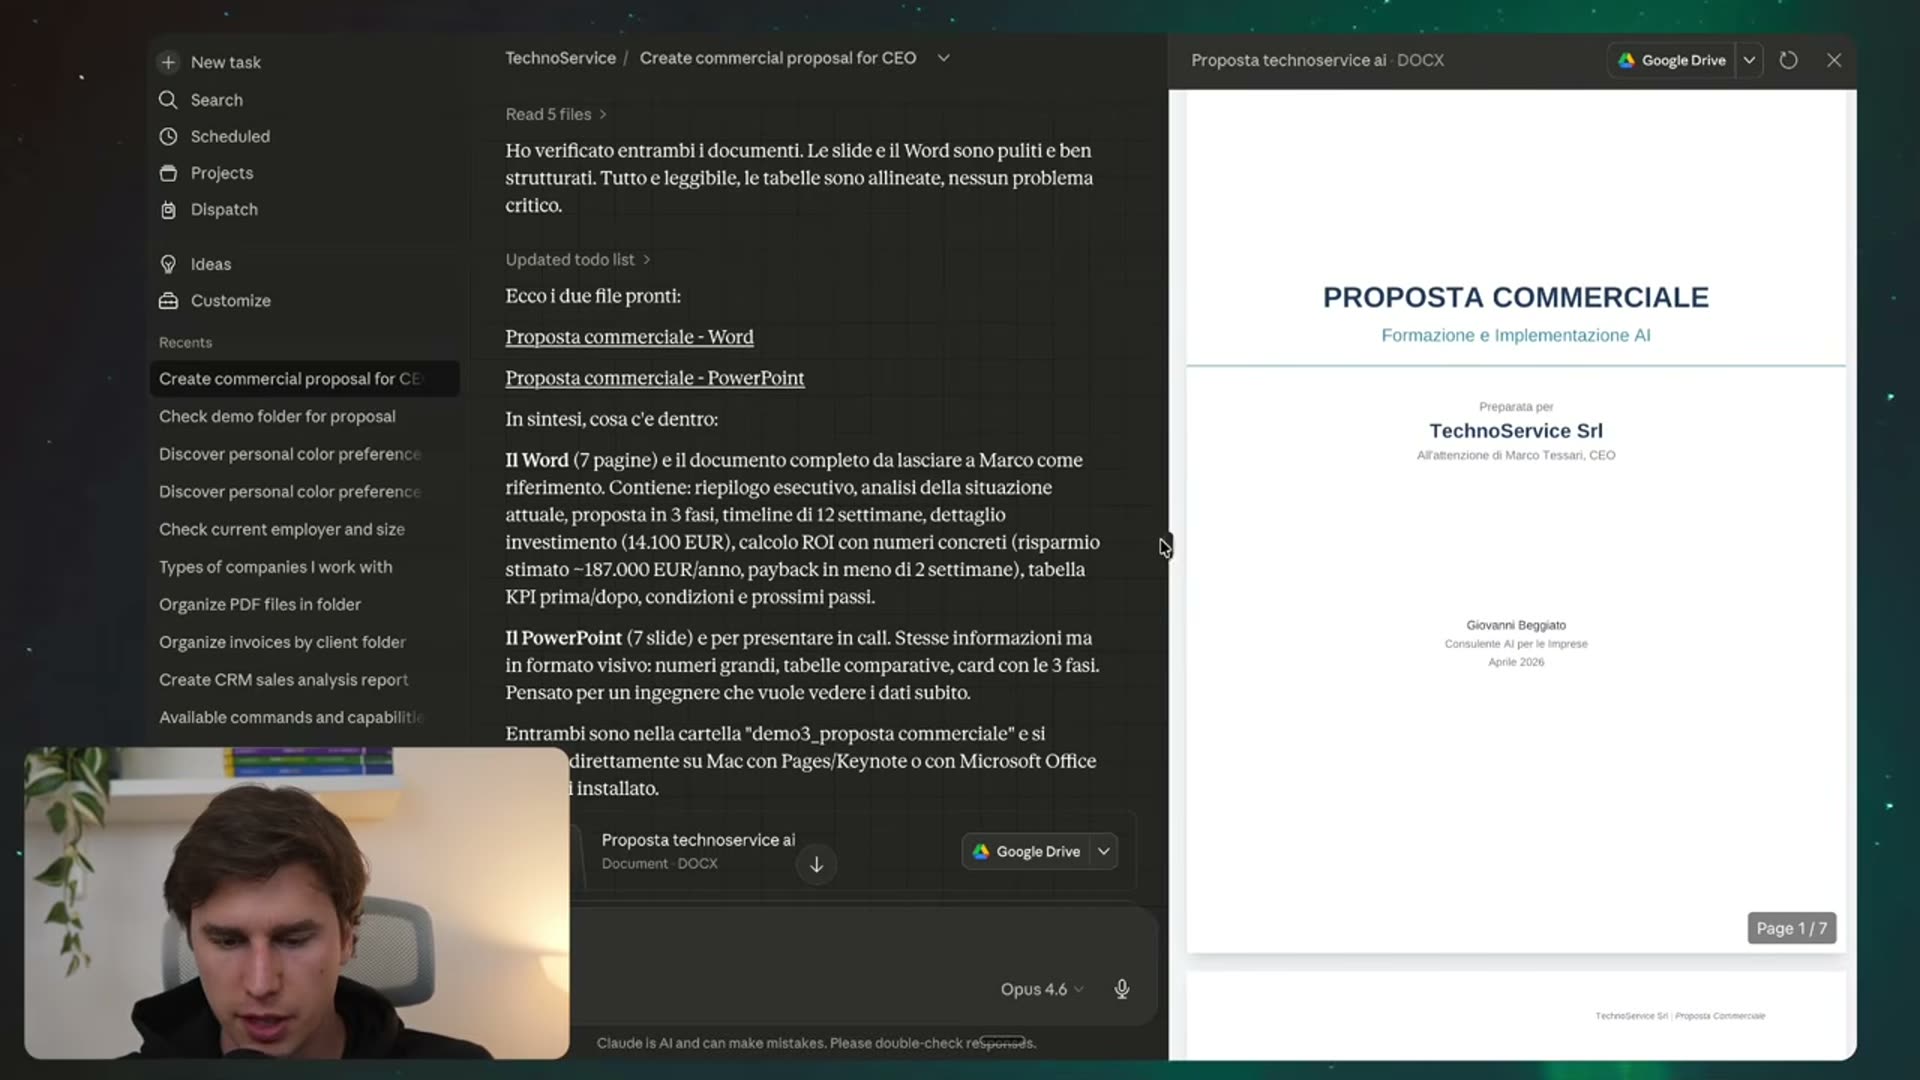Open Proposta commerciale - Word link
Image resolution: width=1920 pixels, height=1080 pixels.
tap(629, 337)
